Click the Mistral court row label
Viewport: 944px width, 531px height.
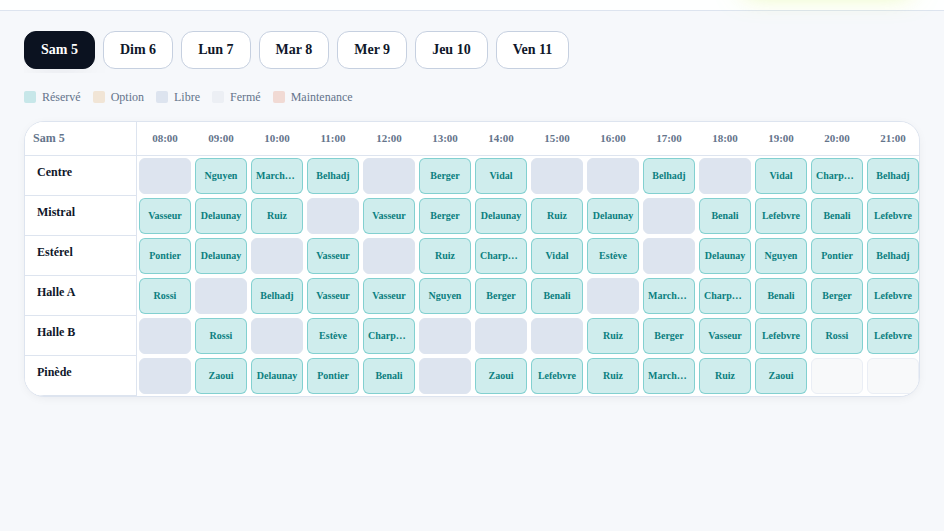(56, 212)
